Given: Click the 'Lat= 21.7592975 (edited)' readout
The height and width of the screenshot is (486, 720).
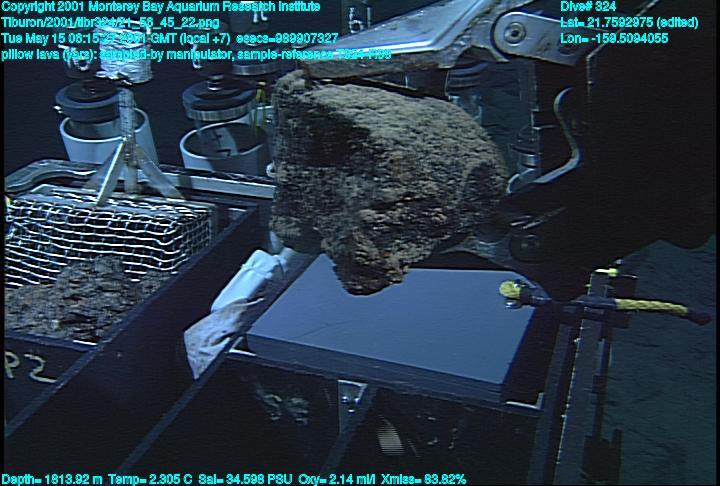Looking at the screenshot, I should pyautogui.click(x=629, y=23).
